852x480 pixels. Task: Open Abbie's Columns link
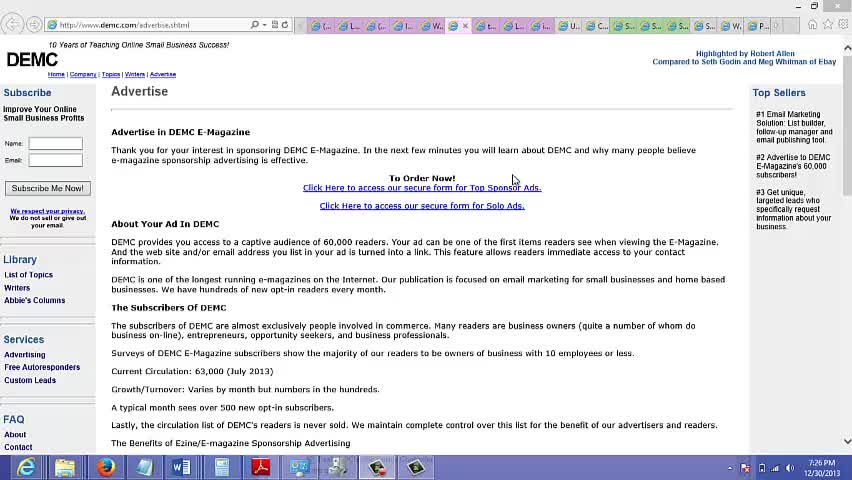click(34, 300)
